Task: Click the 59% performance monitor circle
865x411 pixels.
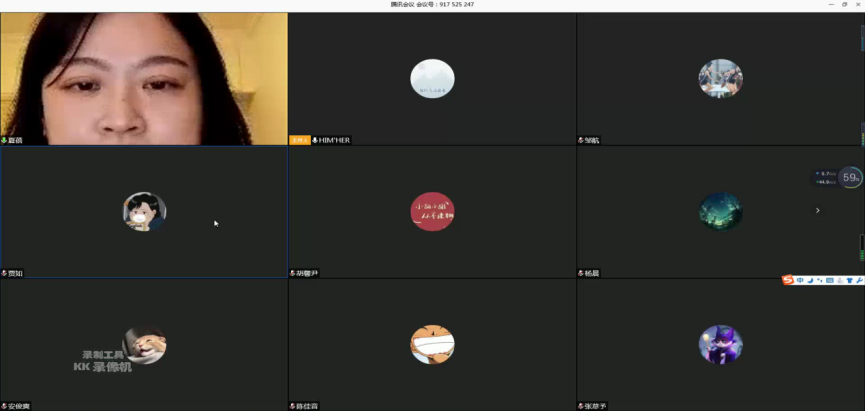Action: tap(851, 178)
